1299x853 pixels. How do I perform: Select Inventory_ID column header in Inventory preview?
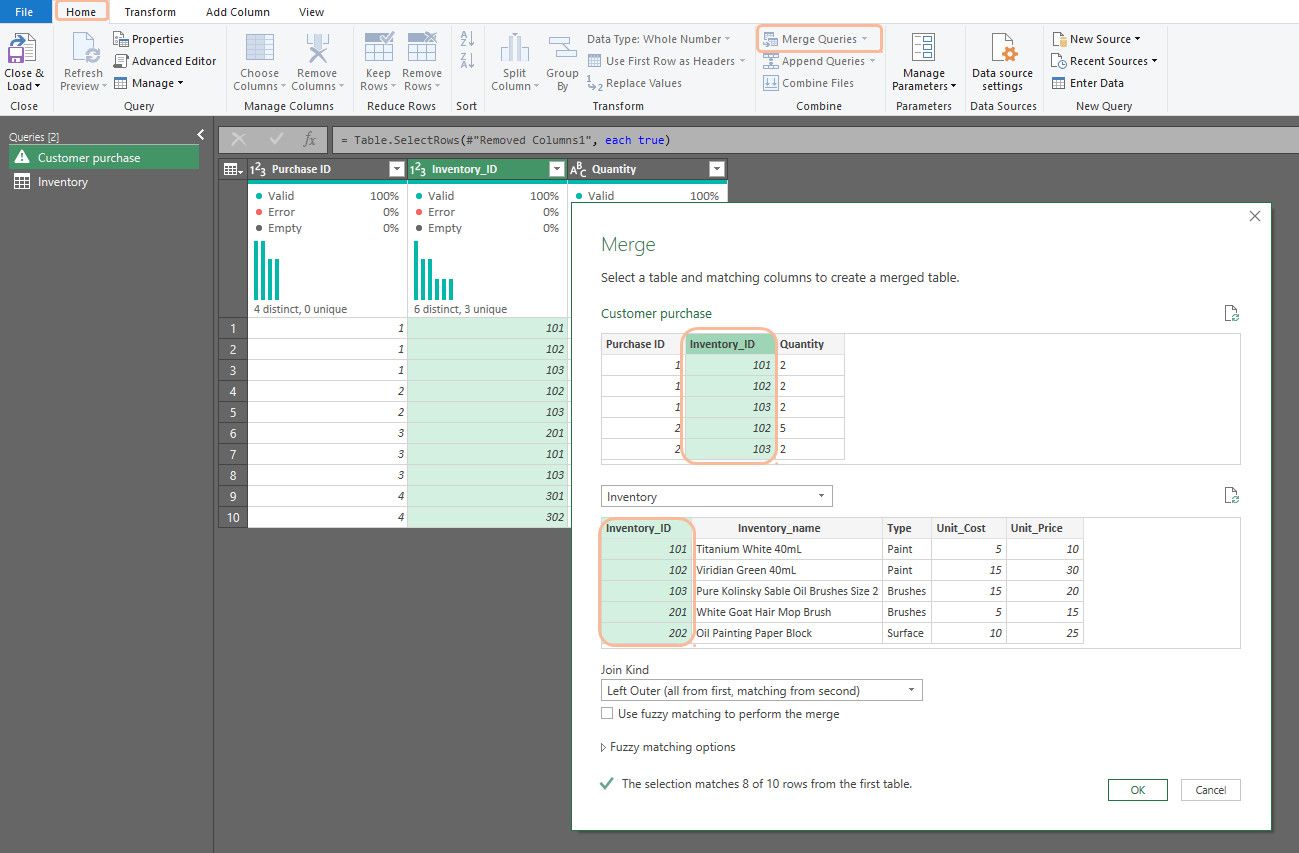coord(646,528)
